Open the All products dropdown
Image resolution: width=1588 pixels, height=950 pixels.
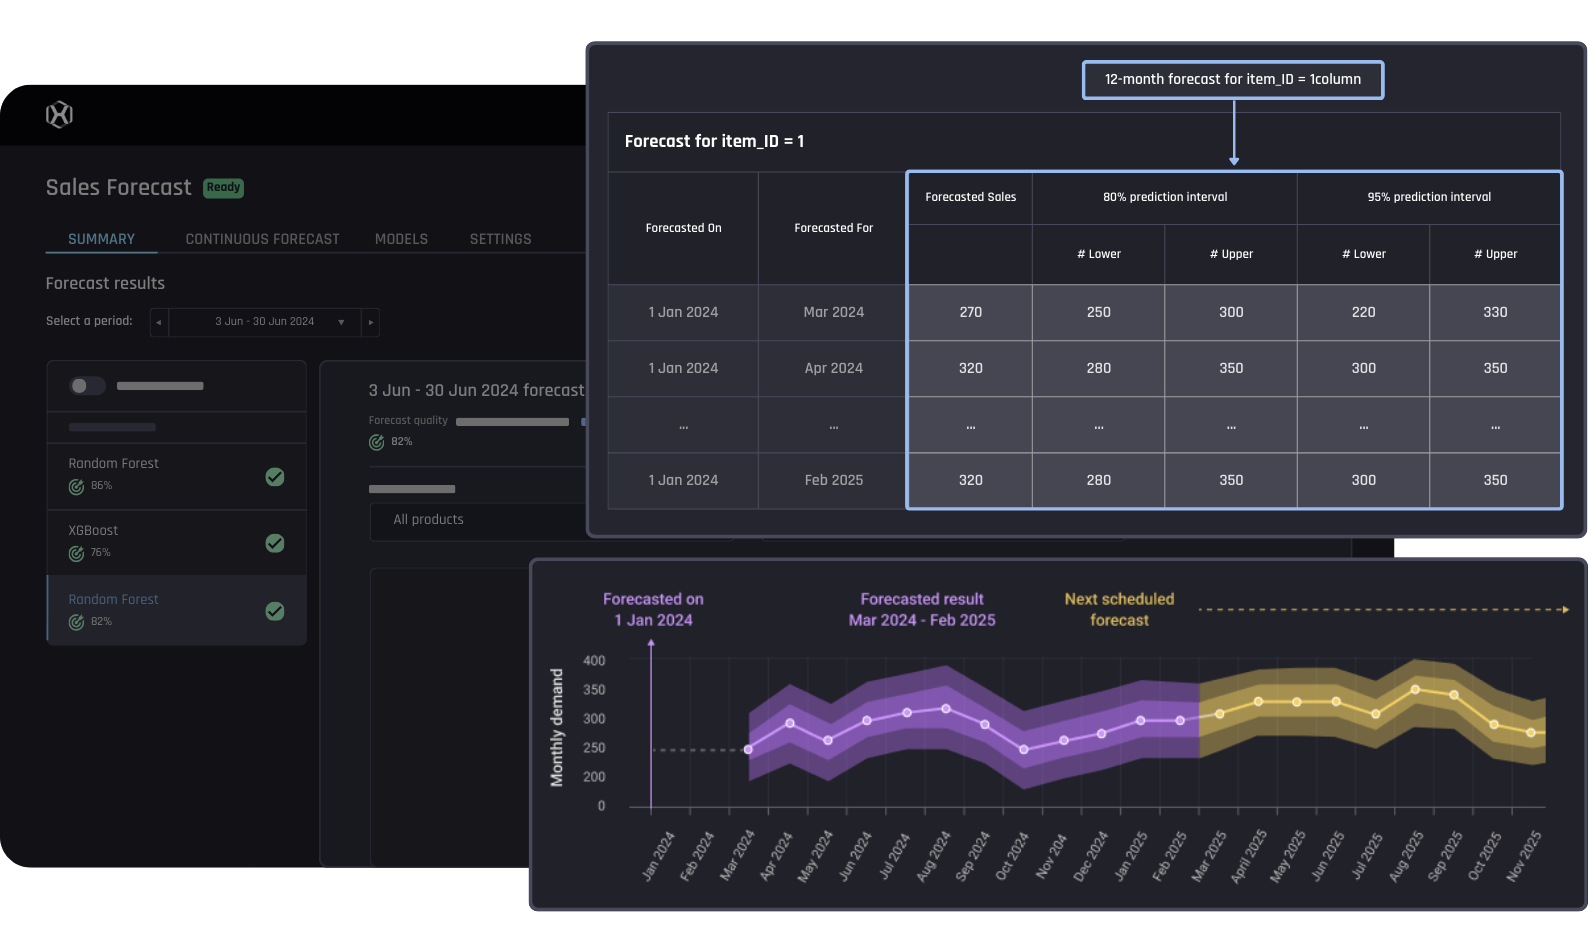478,521
